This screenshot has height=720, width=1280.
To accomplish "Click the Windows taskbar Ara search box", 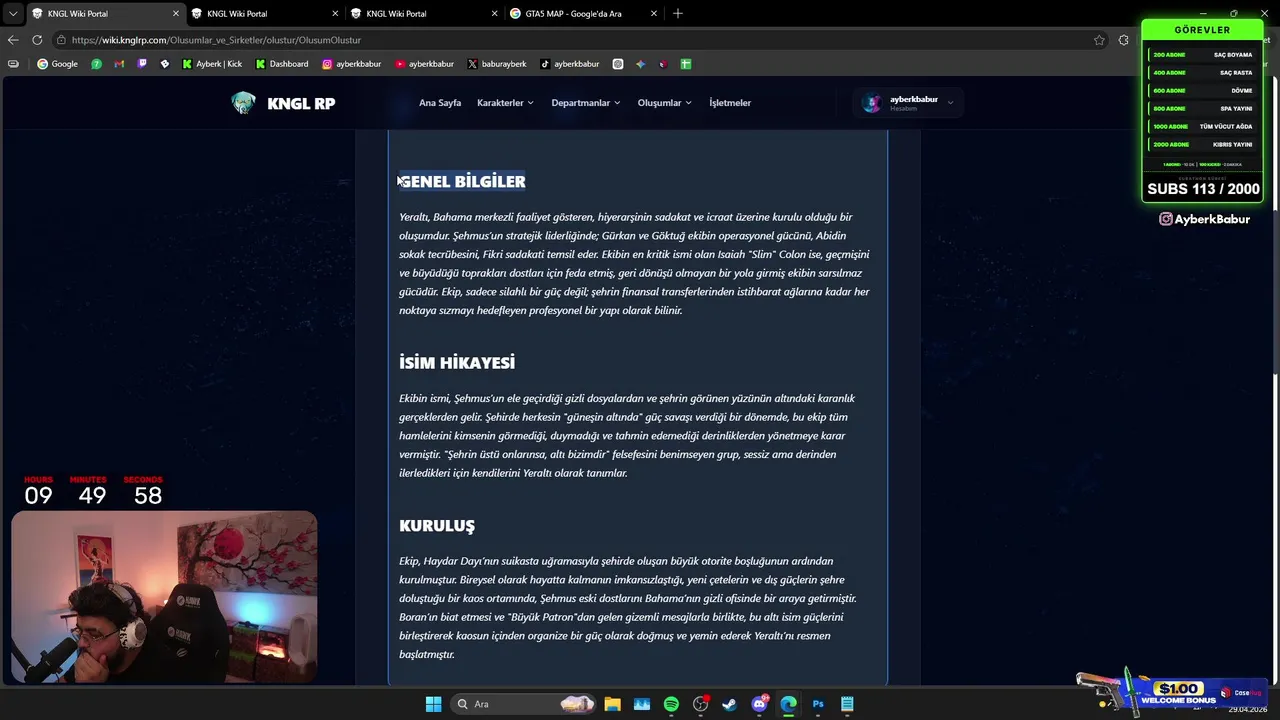I will pos(524,704).
